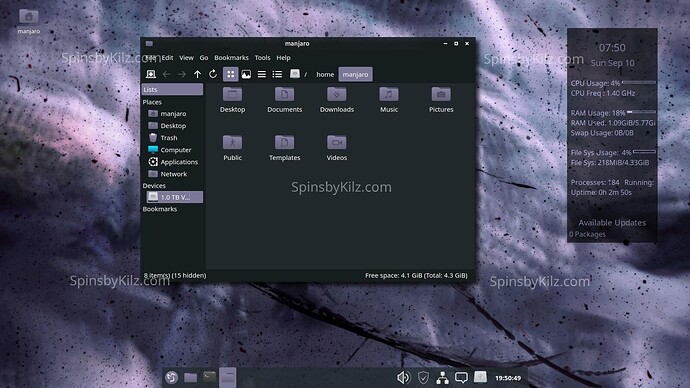Click the removable devices tray icon
This screenshot has width=690, height=388.
pyautogui.click(x=480, y=377)
